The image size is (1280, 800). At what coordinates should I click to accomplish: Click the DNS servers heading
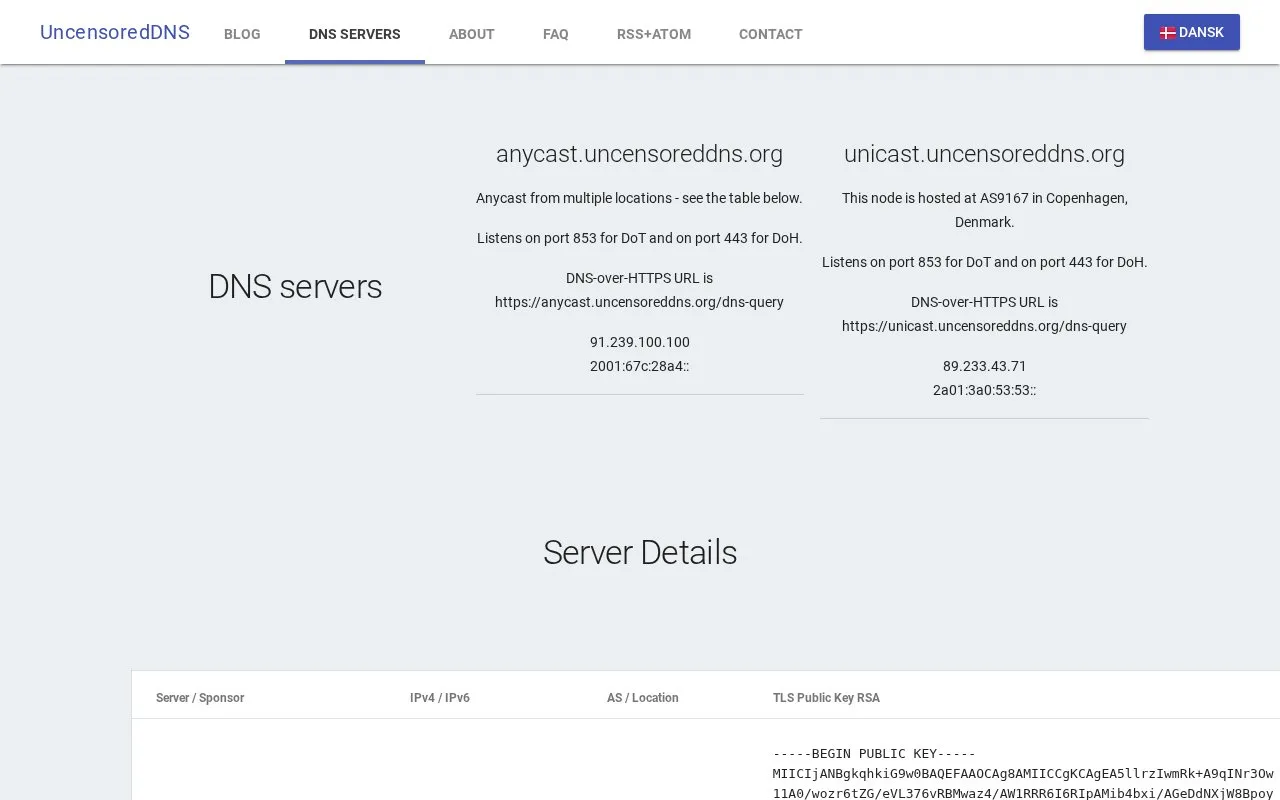[295, 287]
